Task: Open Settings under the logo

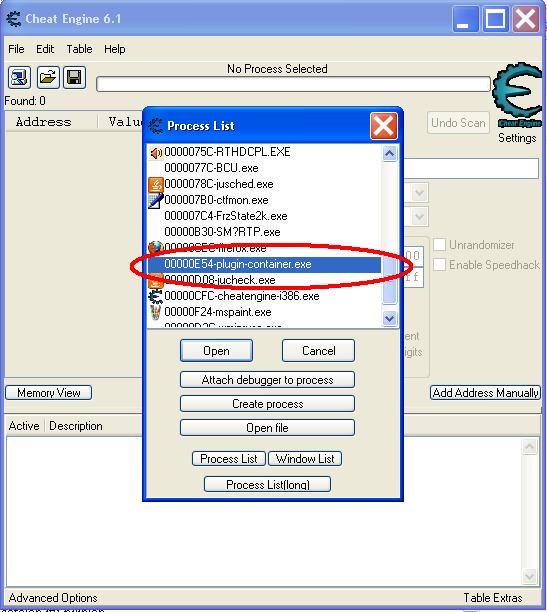Action: click(x=517, y=138)
